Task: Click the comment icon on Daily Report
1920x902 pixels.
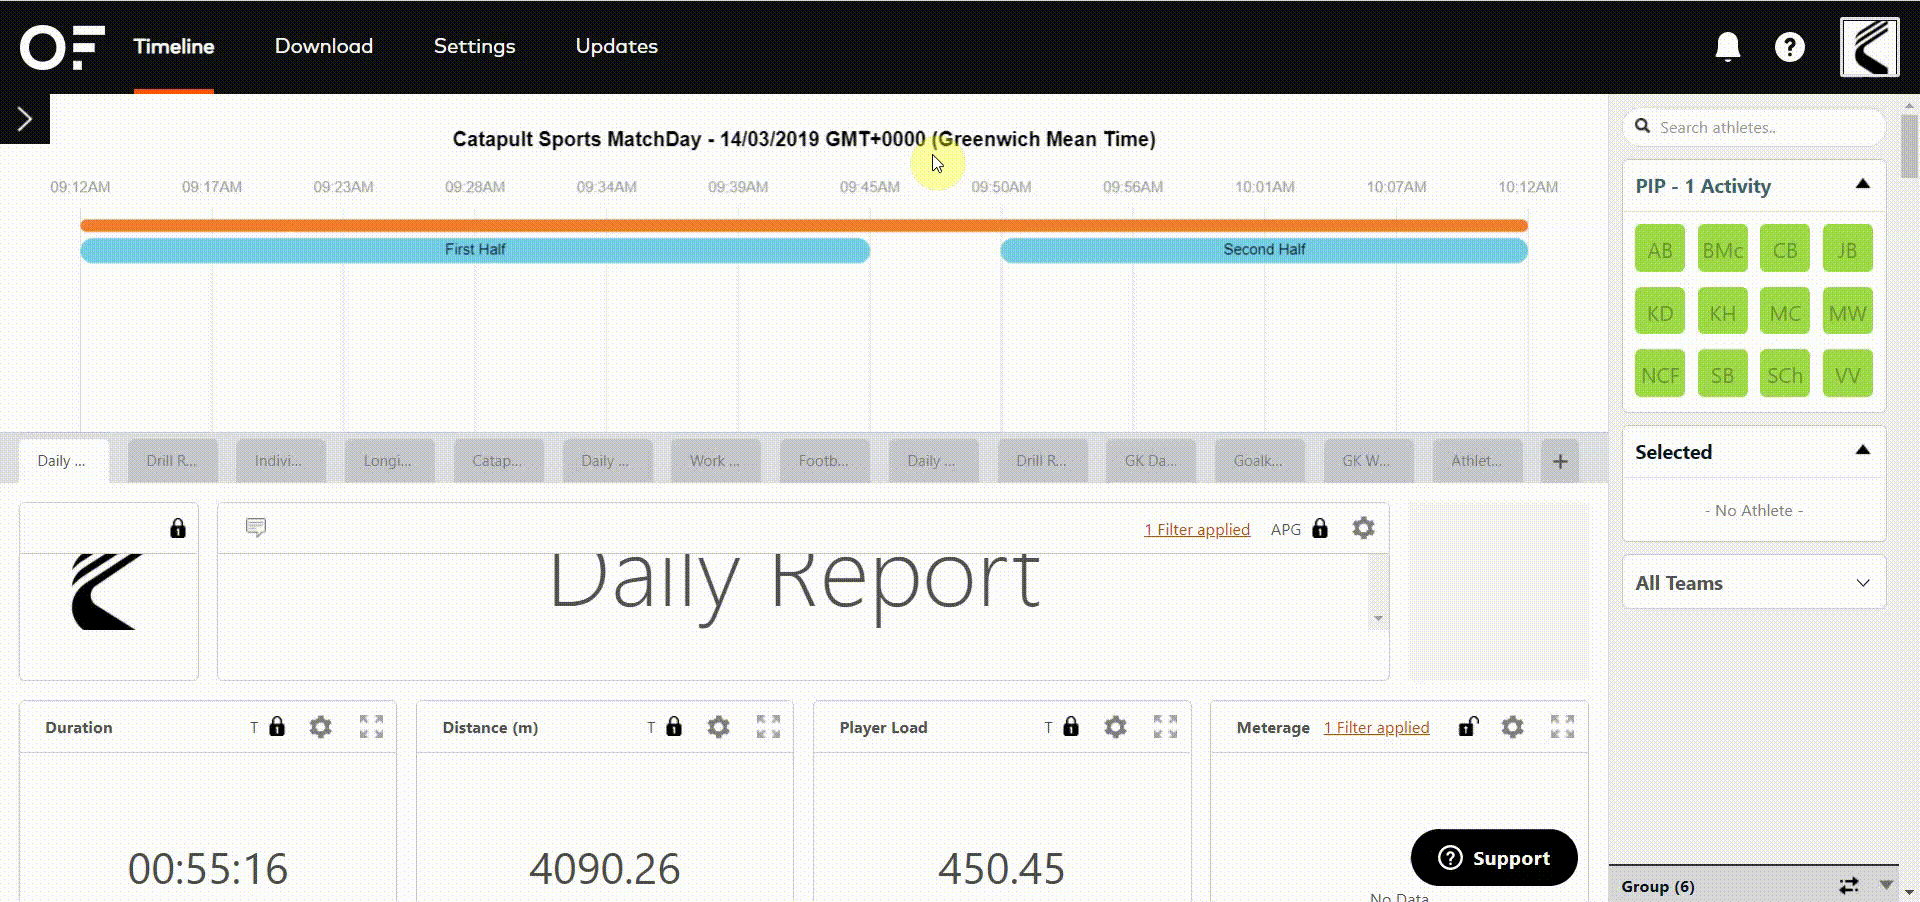Action: 256,527
